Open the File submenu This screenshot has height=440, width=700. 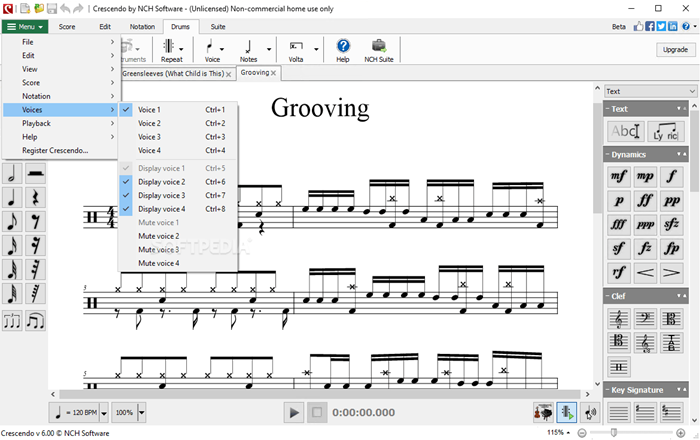[x=60, y=42]
